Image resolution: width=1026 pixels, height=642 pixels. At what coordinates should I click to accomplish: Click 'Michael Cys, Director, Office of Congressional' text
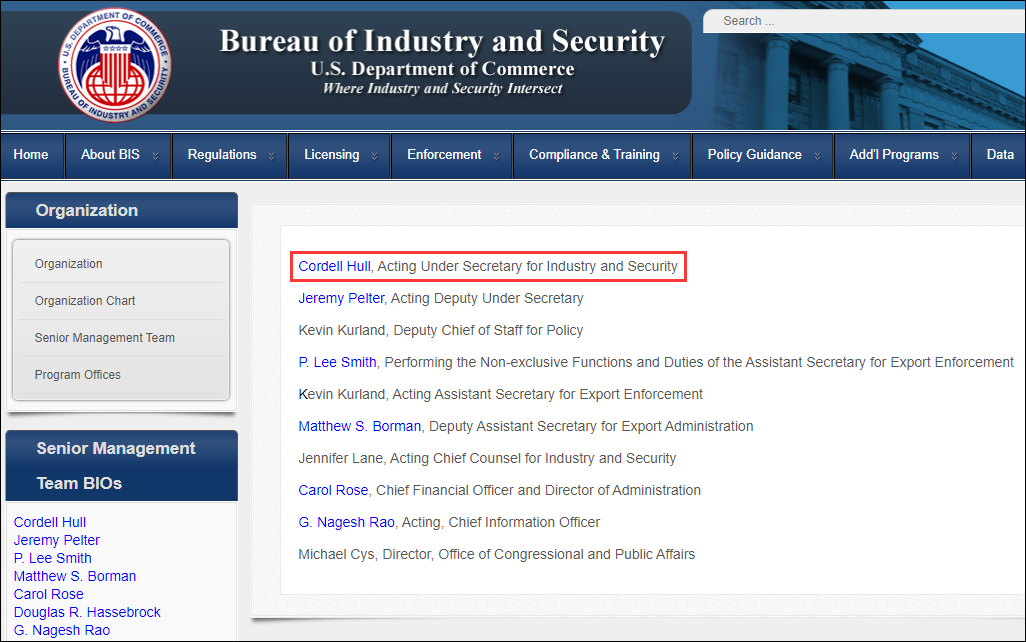coord(442,555)
